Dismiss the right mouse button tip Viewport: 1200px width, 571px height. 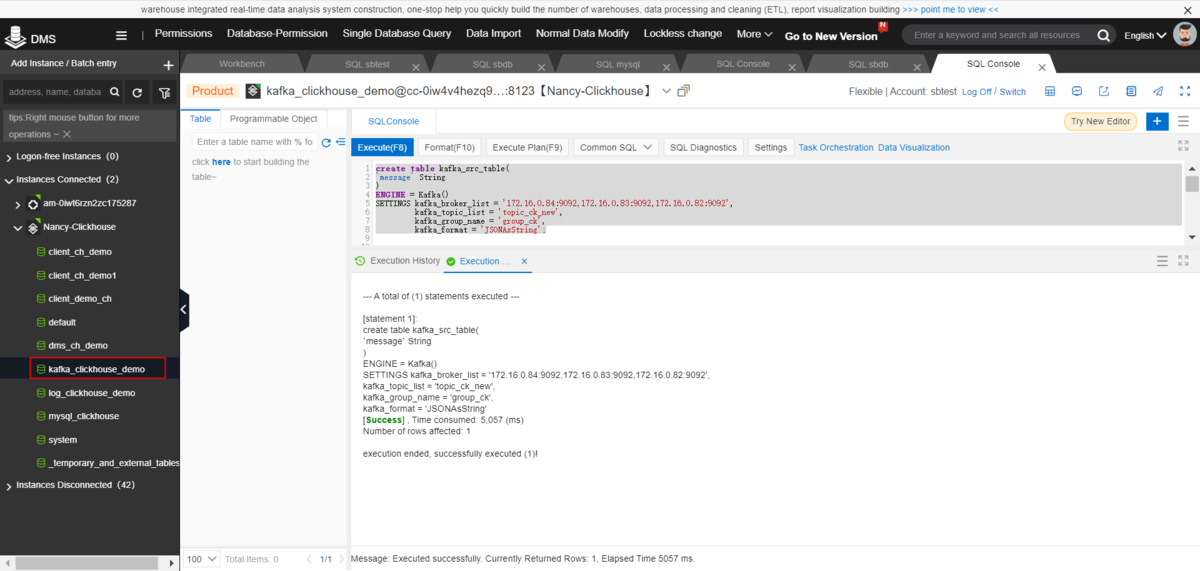click(x=67, y=134)
